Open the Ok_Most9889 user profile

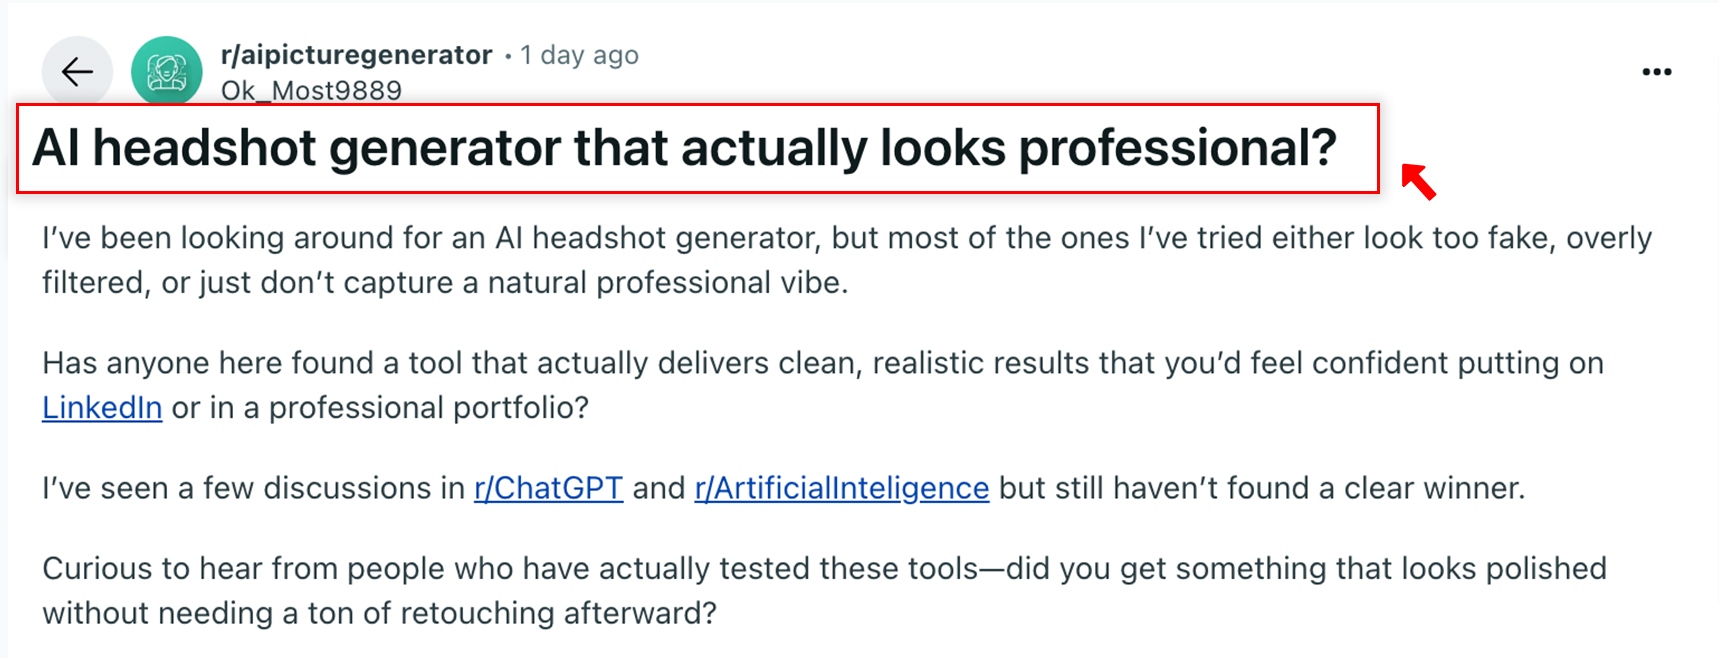tap(311, 91)
